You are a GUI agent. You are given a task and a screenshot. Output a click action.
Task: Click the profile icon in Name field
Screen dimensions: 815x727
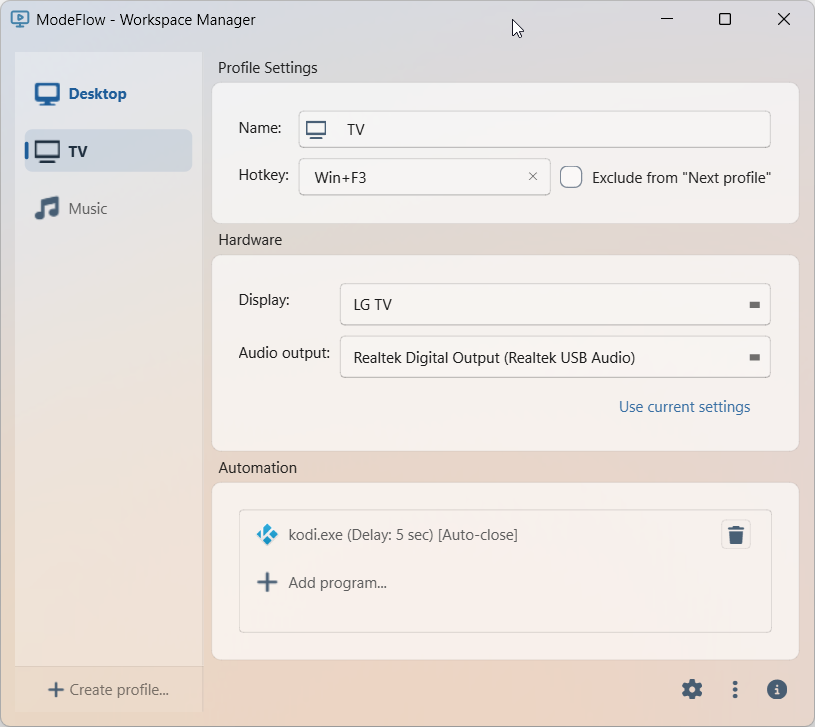316,129
